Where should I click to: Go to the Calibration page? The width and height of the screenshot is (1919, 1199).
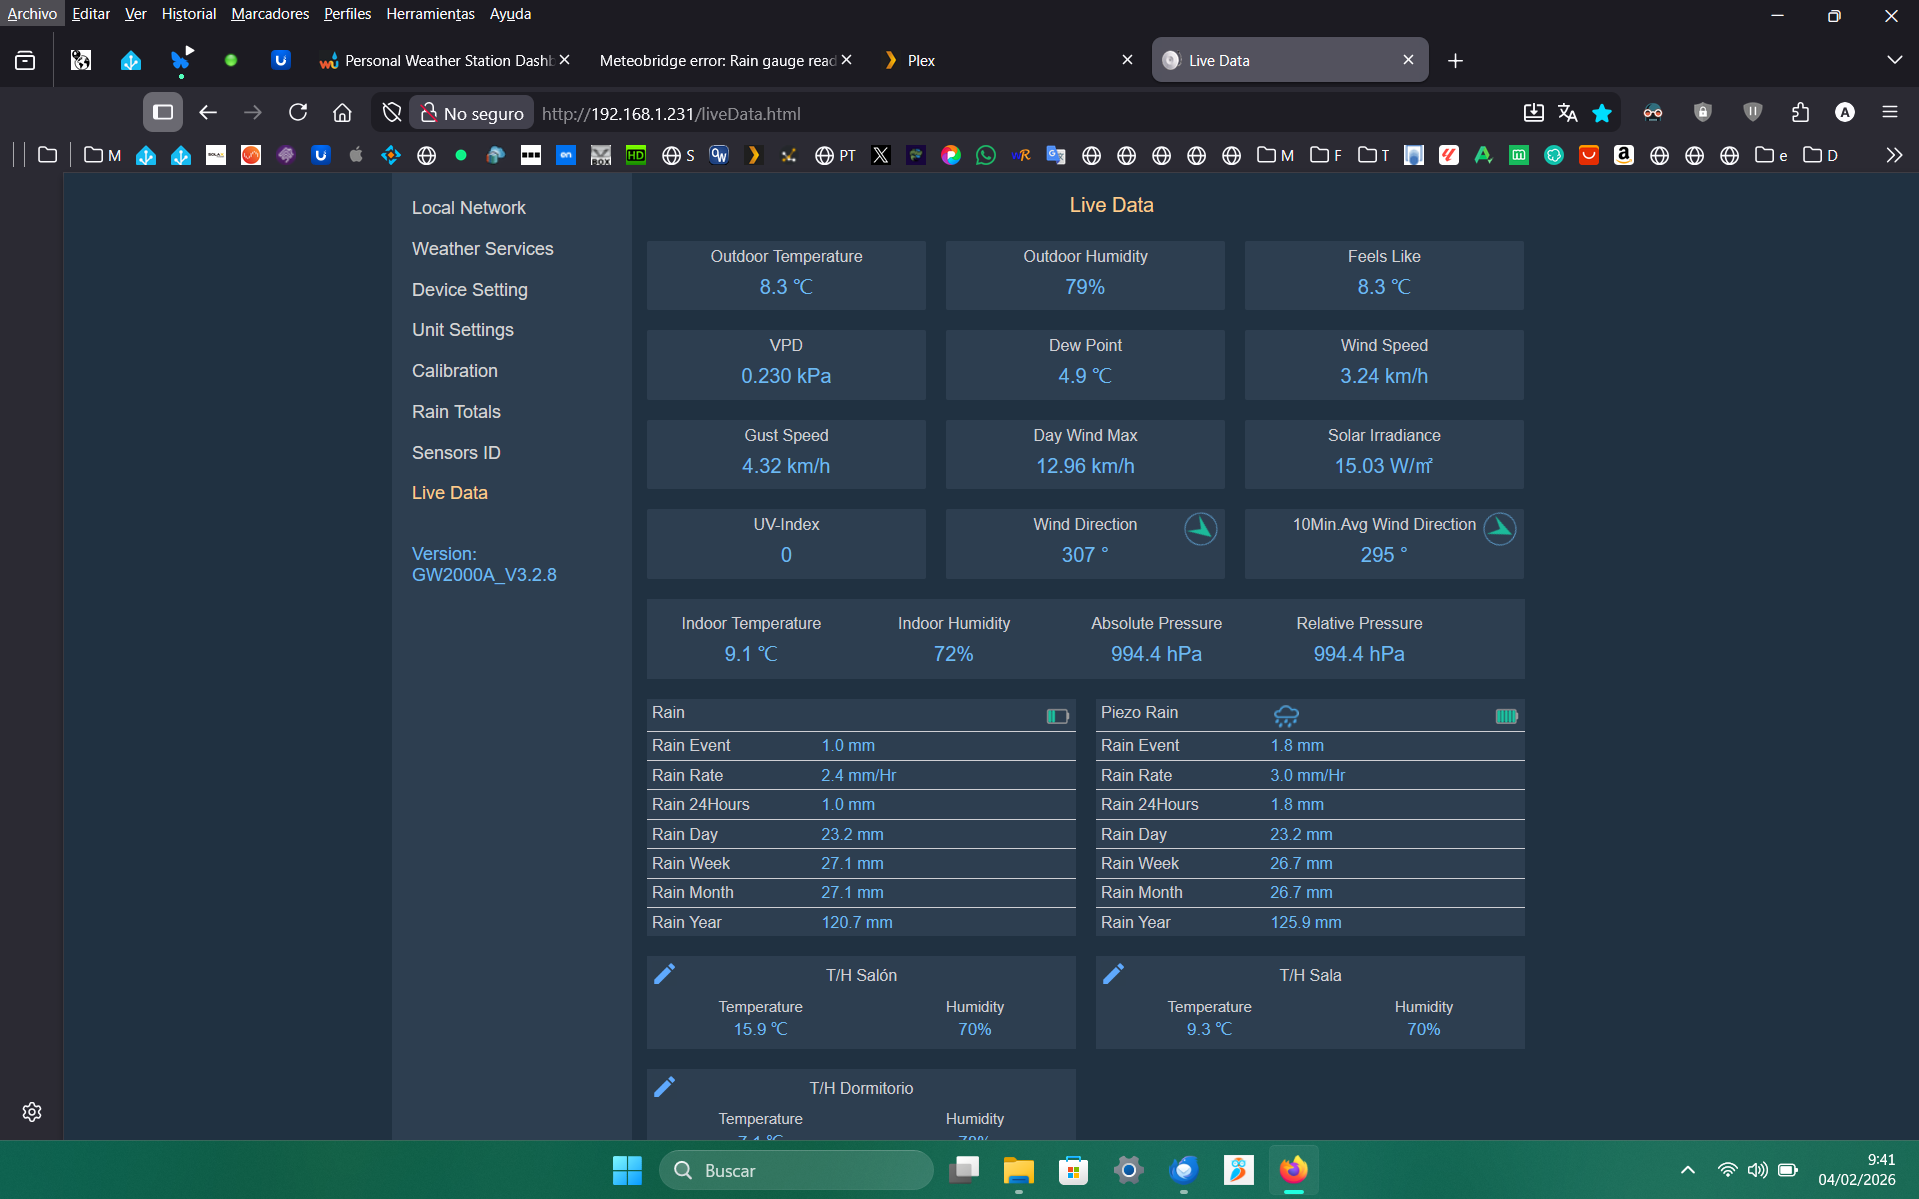(454, 371)
